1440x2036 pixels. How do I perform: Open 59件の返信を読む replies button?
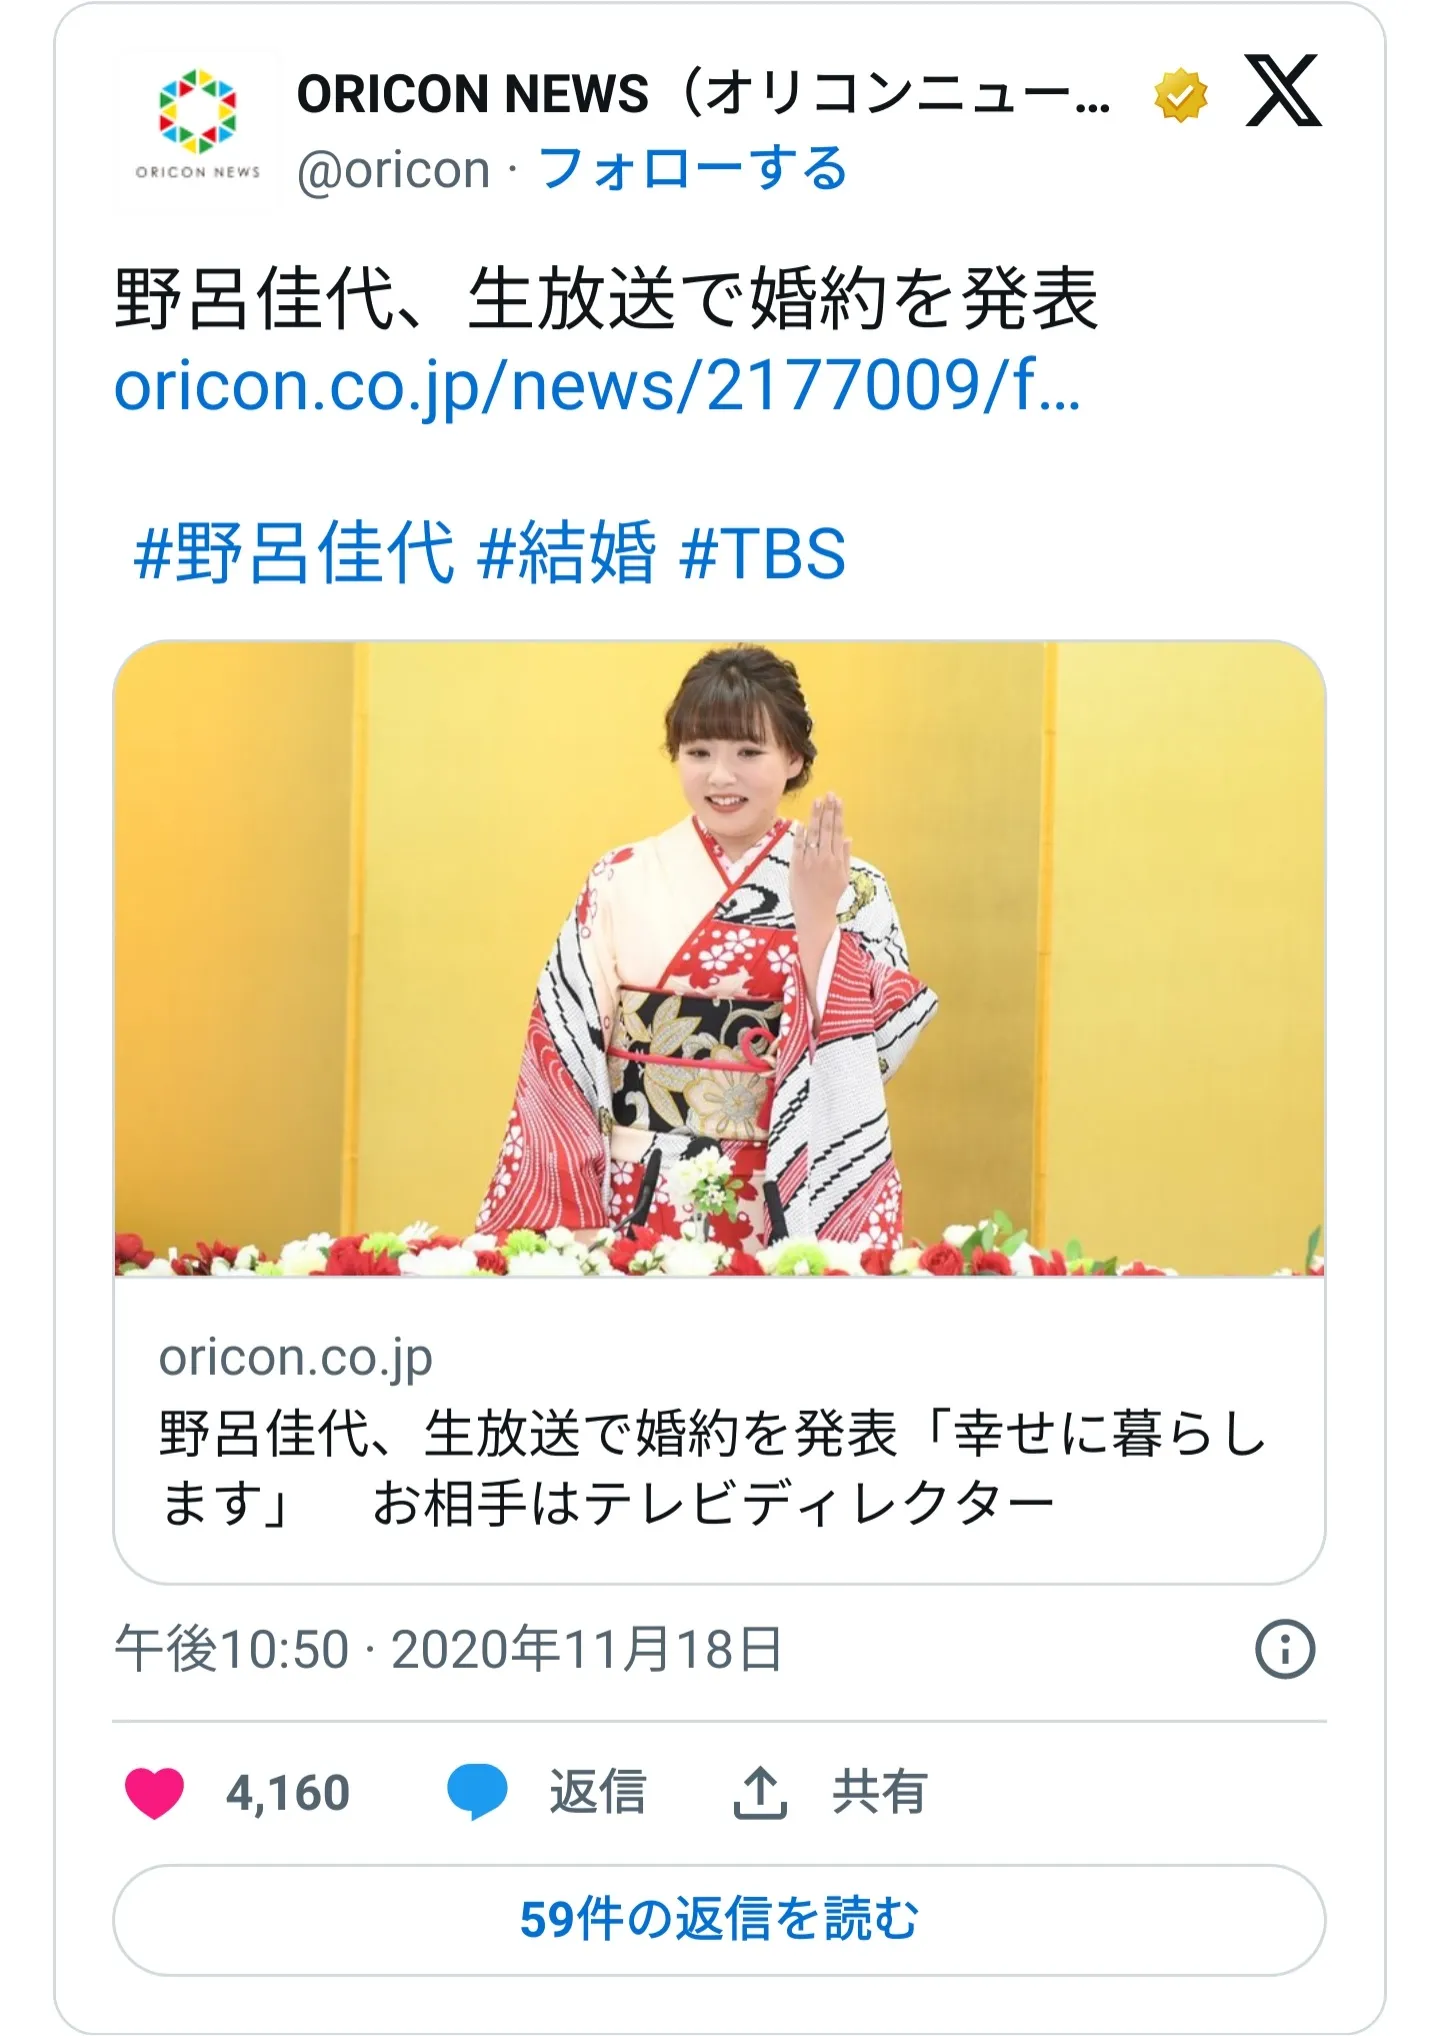pyautogui.click(x=719, y=1920)
